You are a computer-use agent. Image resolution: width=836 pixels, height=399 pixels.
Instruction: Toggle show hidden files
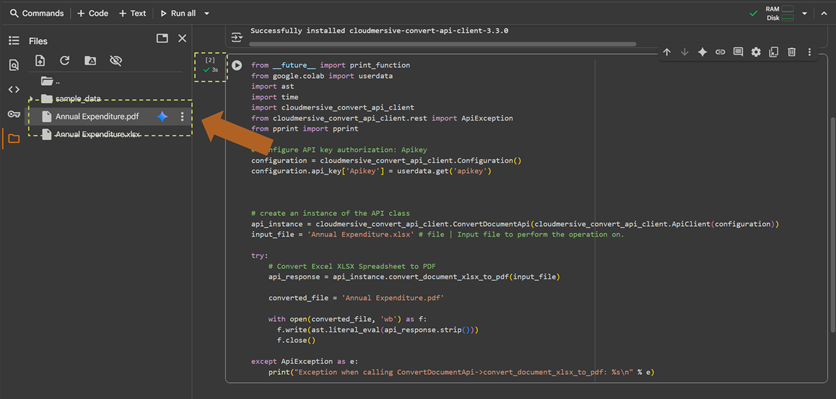(x=116, y=61)
